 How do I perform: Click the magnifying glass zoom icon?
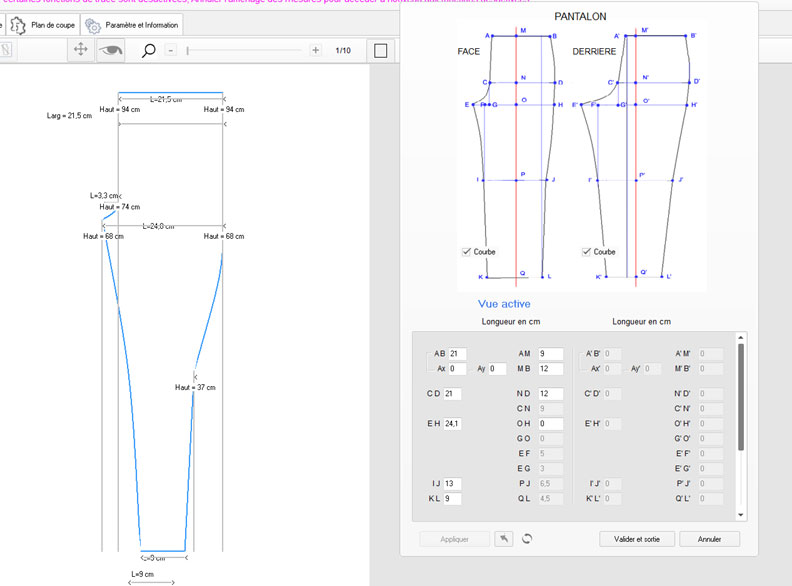click(149, 50)
